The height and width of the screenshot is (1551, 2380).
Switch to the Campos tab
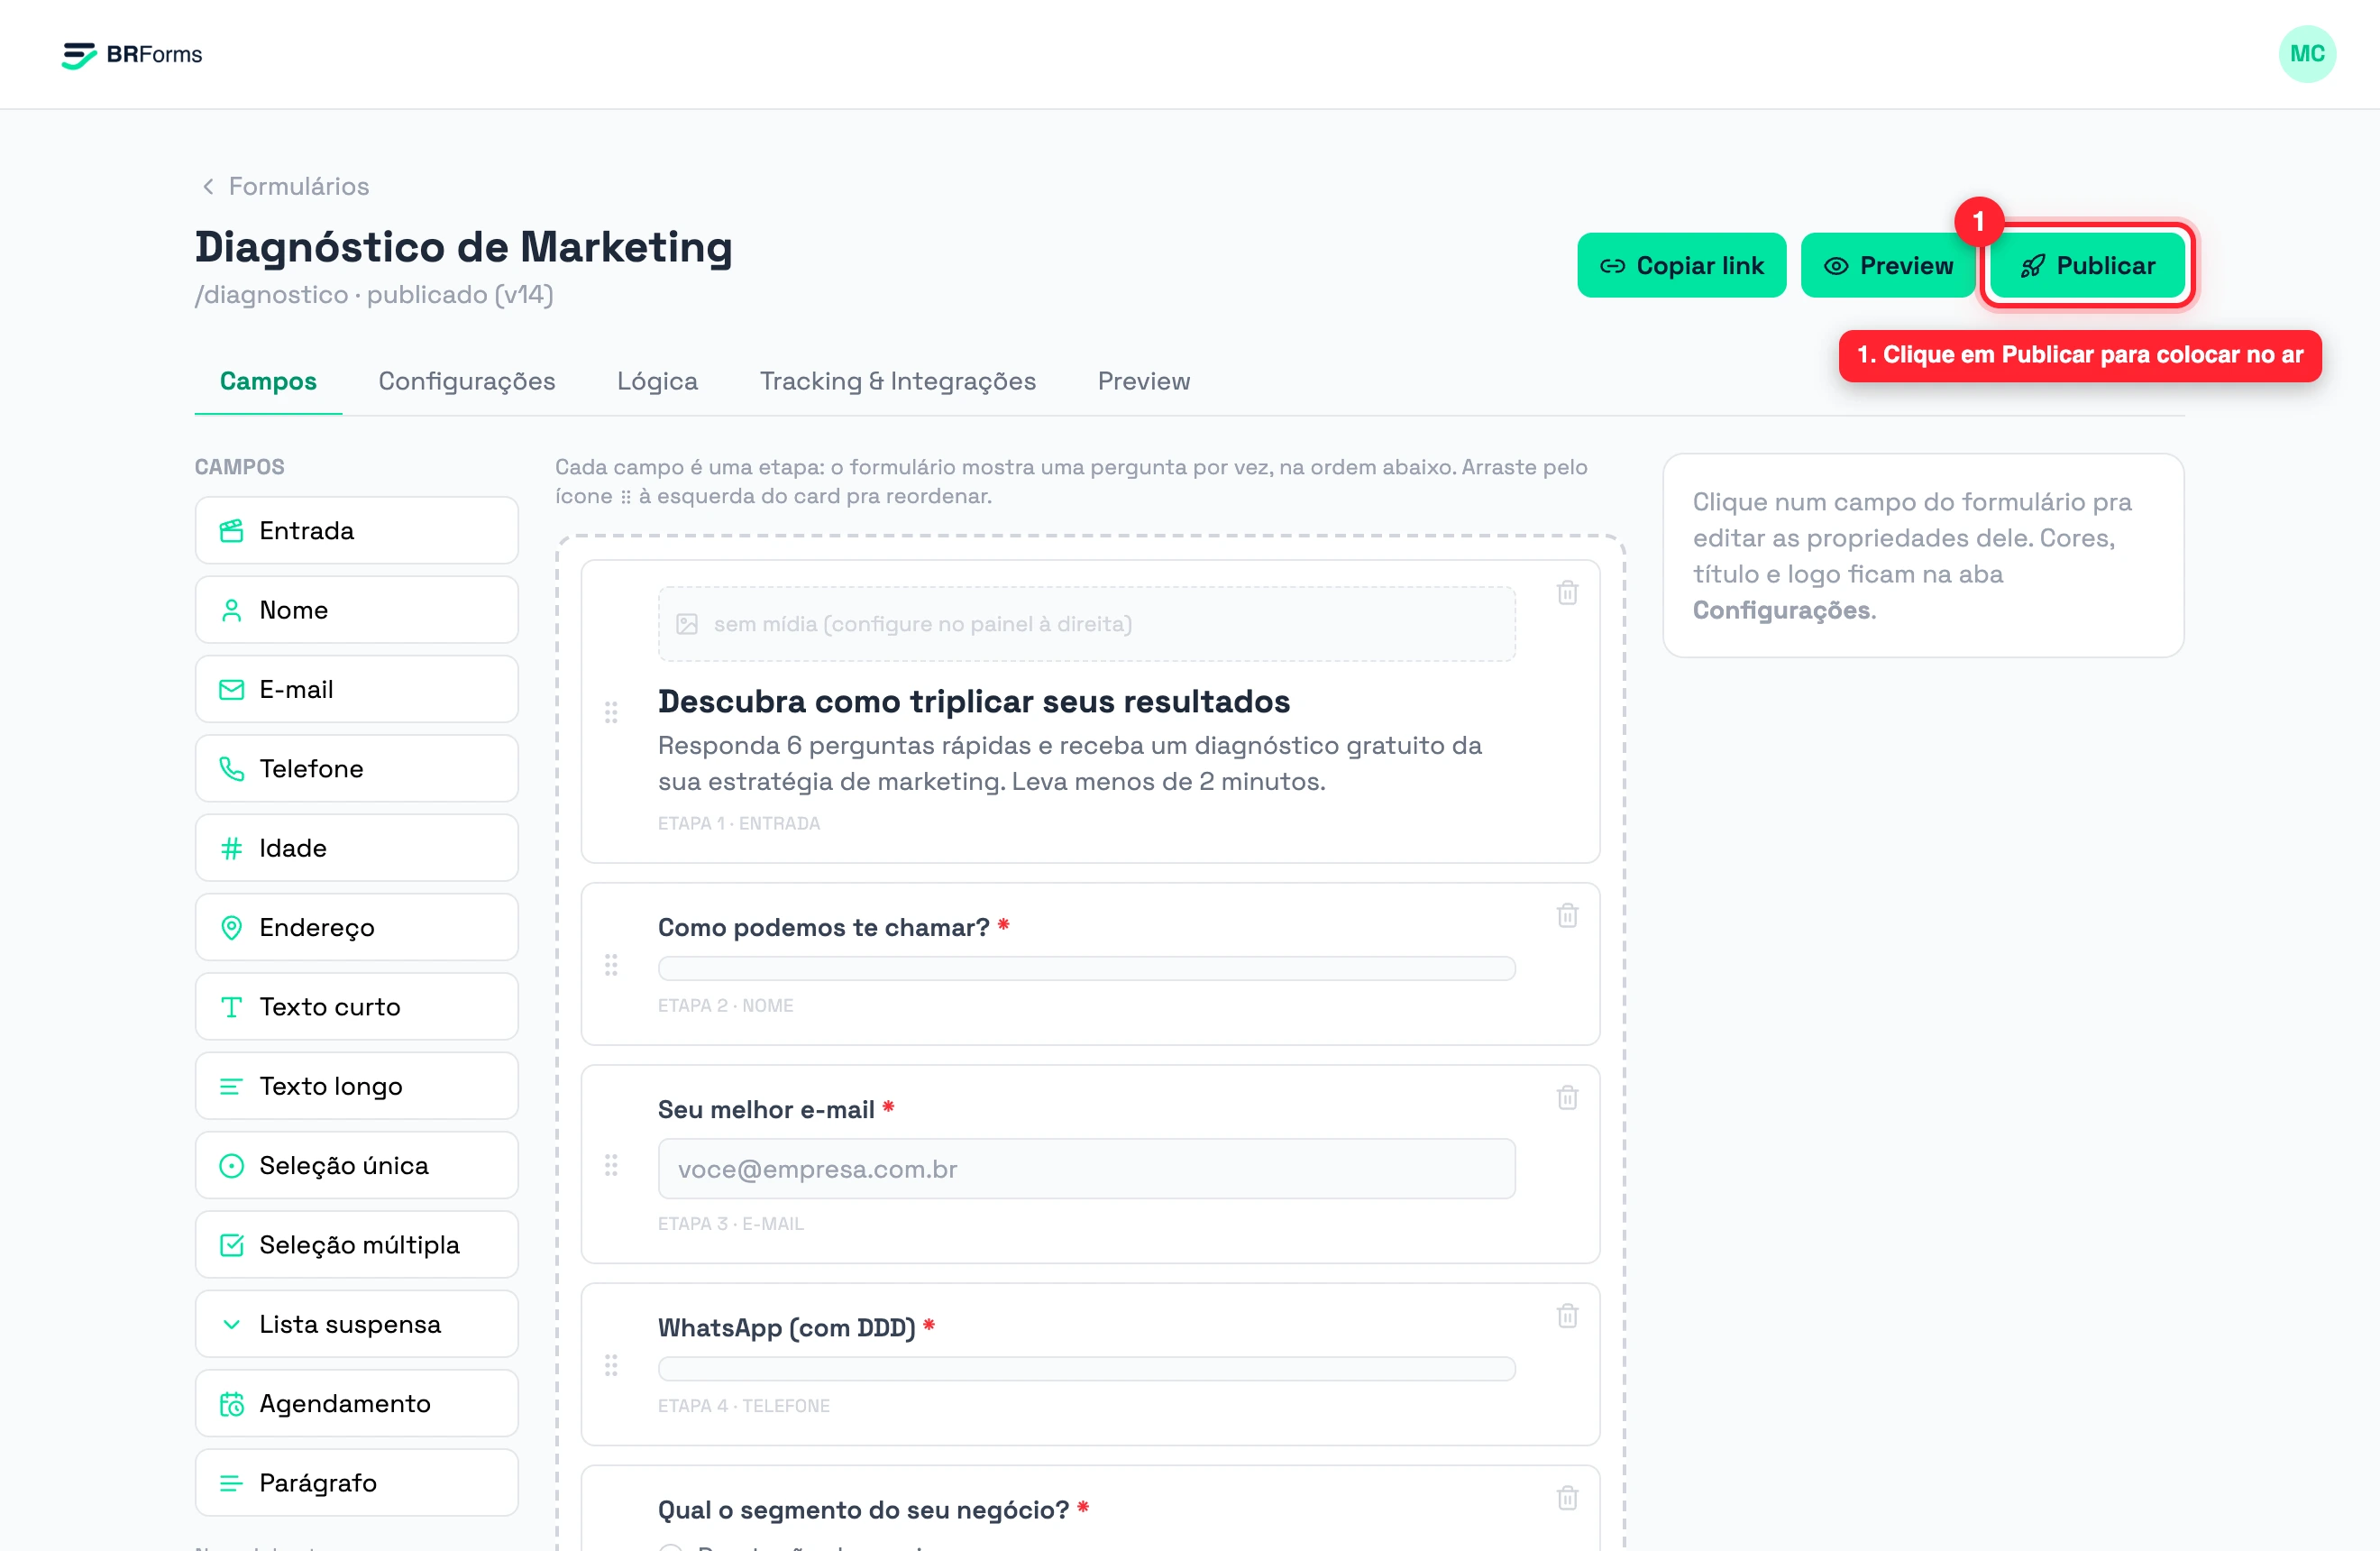click(268, 381)
